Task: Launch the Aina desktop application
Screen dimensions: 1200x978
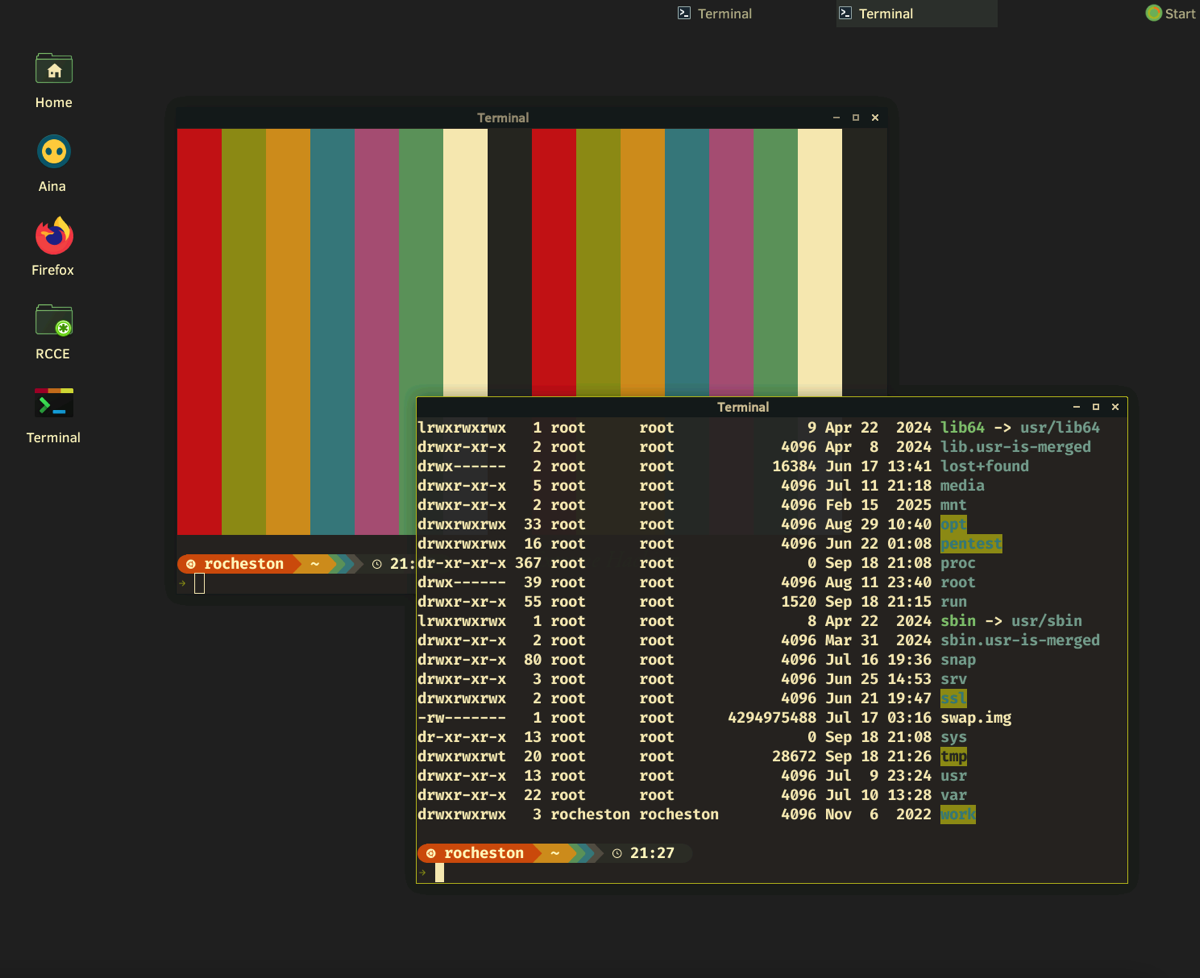Action: (x=54, y=153)
